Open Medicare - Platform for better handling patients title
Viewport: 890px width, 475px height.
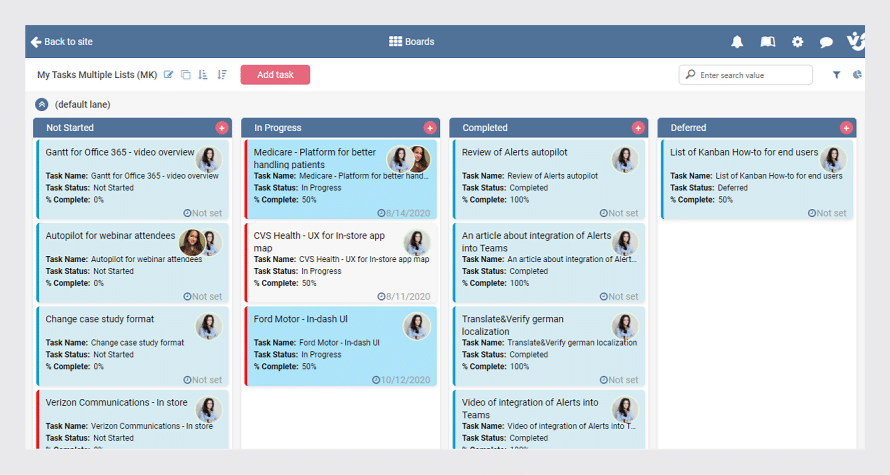tap(314, 158)
